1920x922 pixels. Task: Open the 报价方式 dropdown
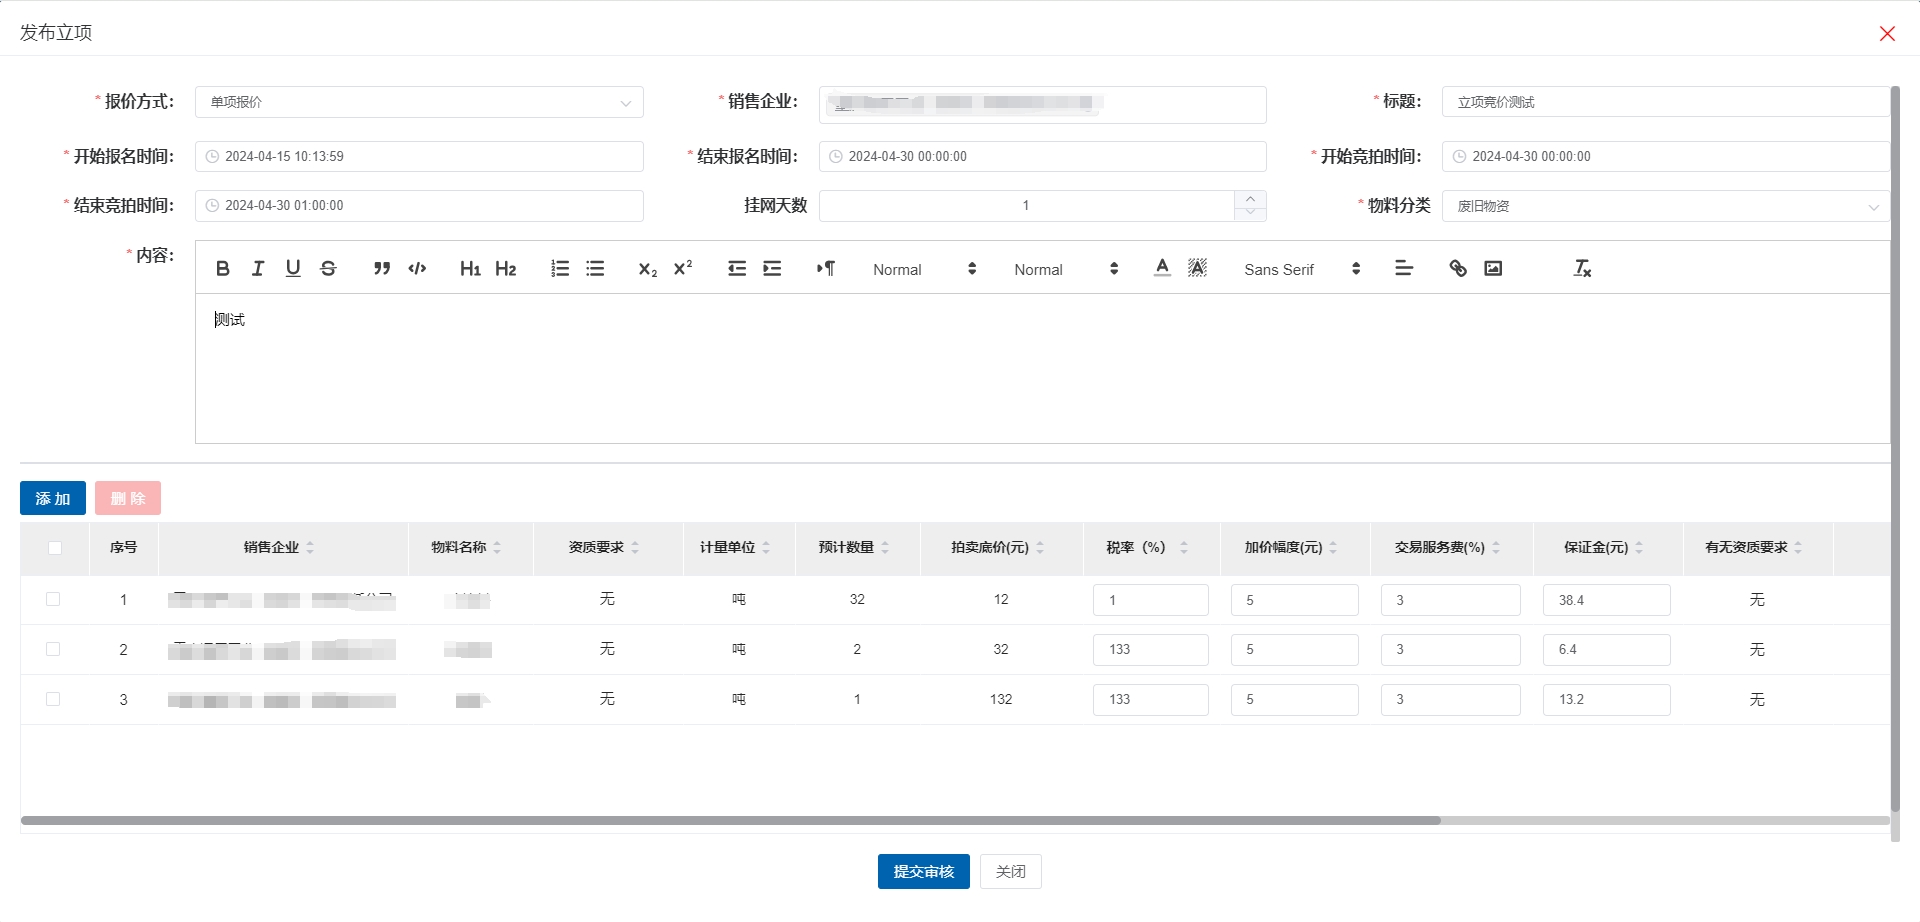419,102
